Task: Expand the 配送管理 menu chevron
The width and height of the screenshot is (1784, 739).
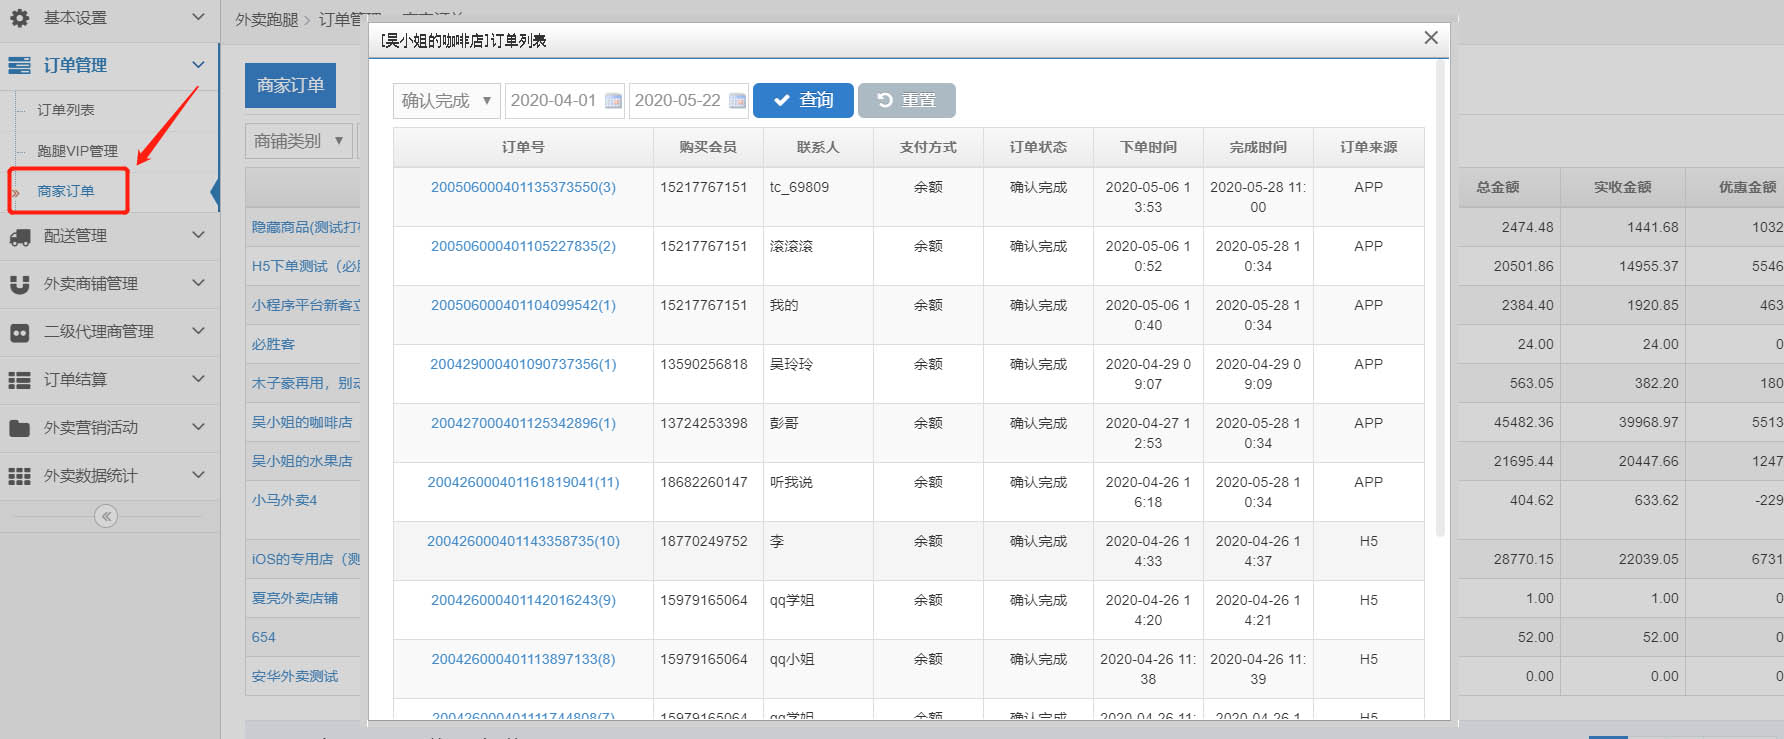Action: pyautogui.click(x=198, y=235)
